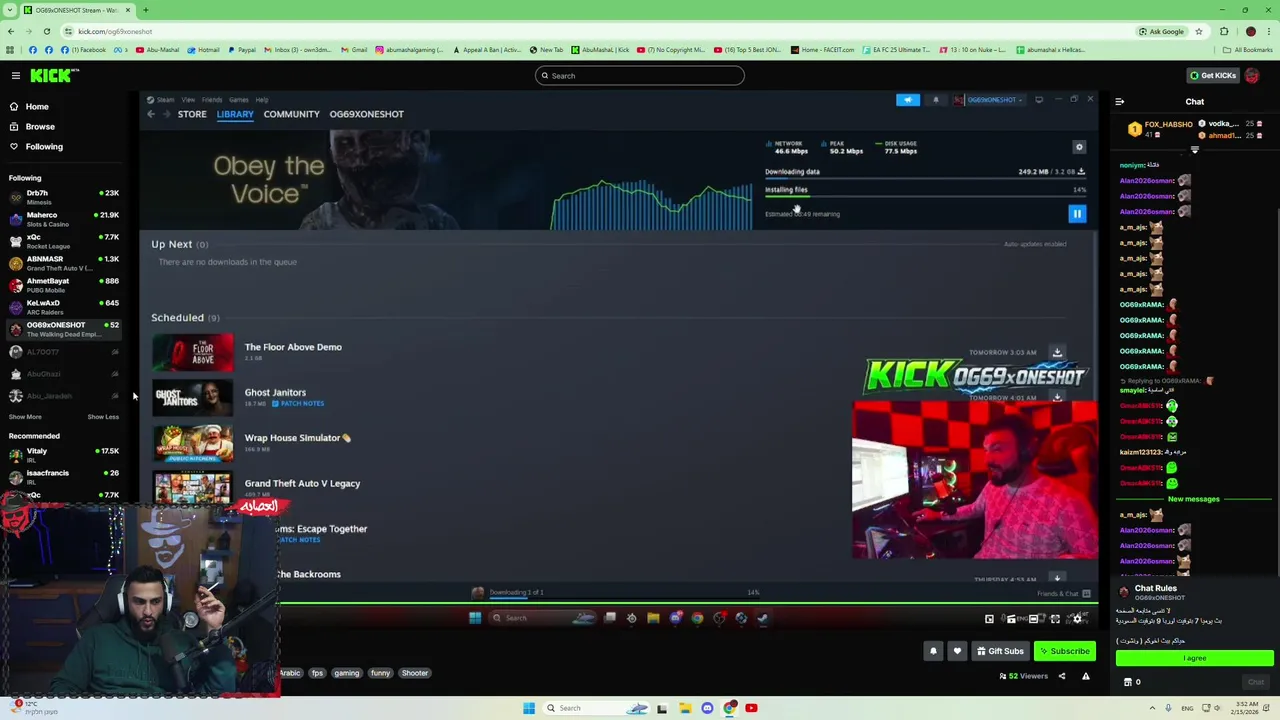Toggle theater mode on video player

tap(1033, 619)
